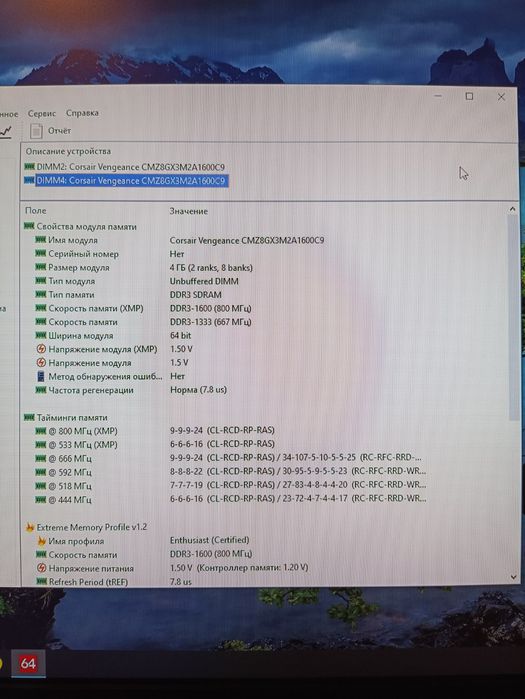
Task: Click the memory icon beside Имя модуля
Action: point(41,240)
